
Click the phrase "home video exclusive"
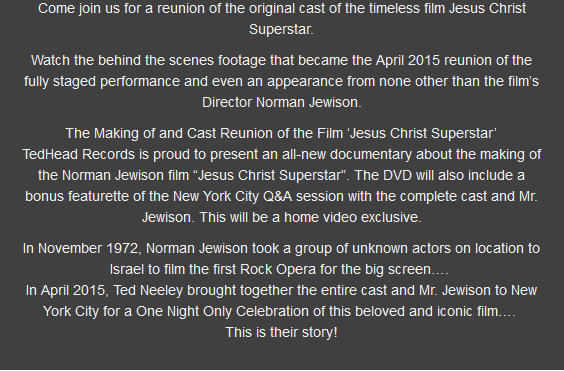coord(351,218)
